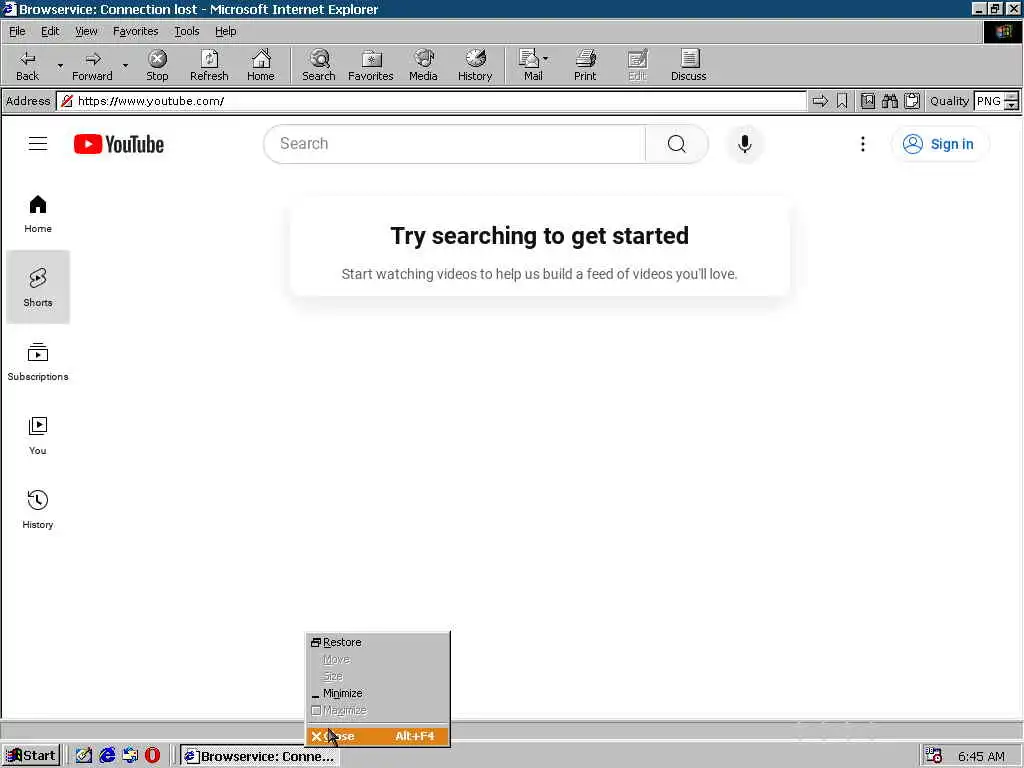
Task: Choose Minimize from the window context menu
Action: [x=377, y=693]
